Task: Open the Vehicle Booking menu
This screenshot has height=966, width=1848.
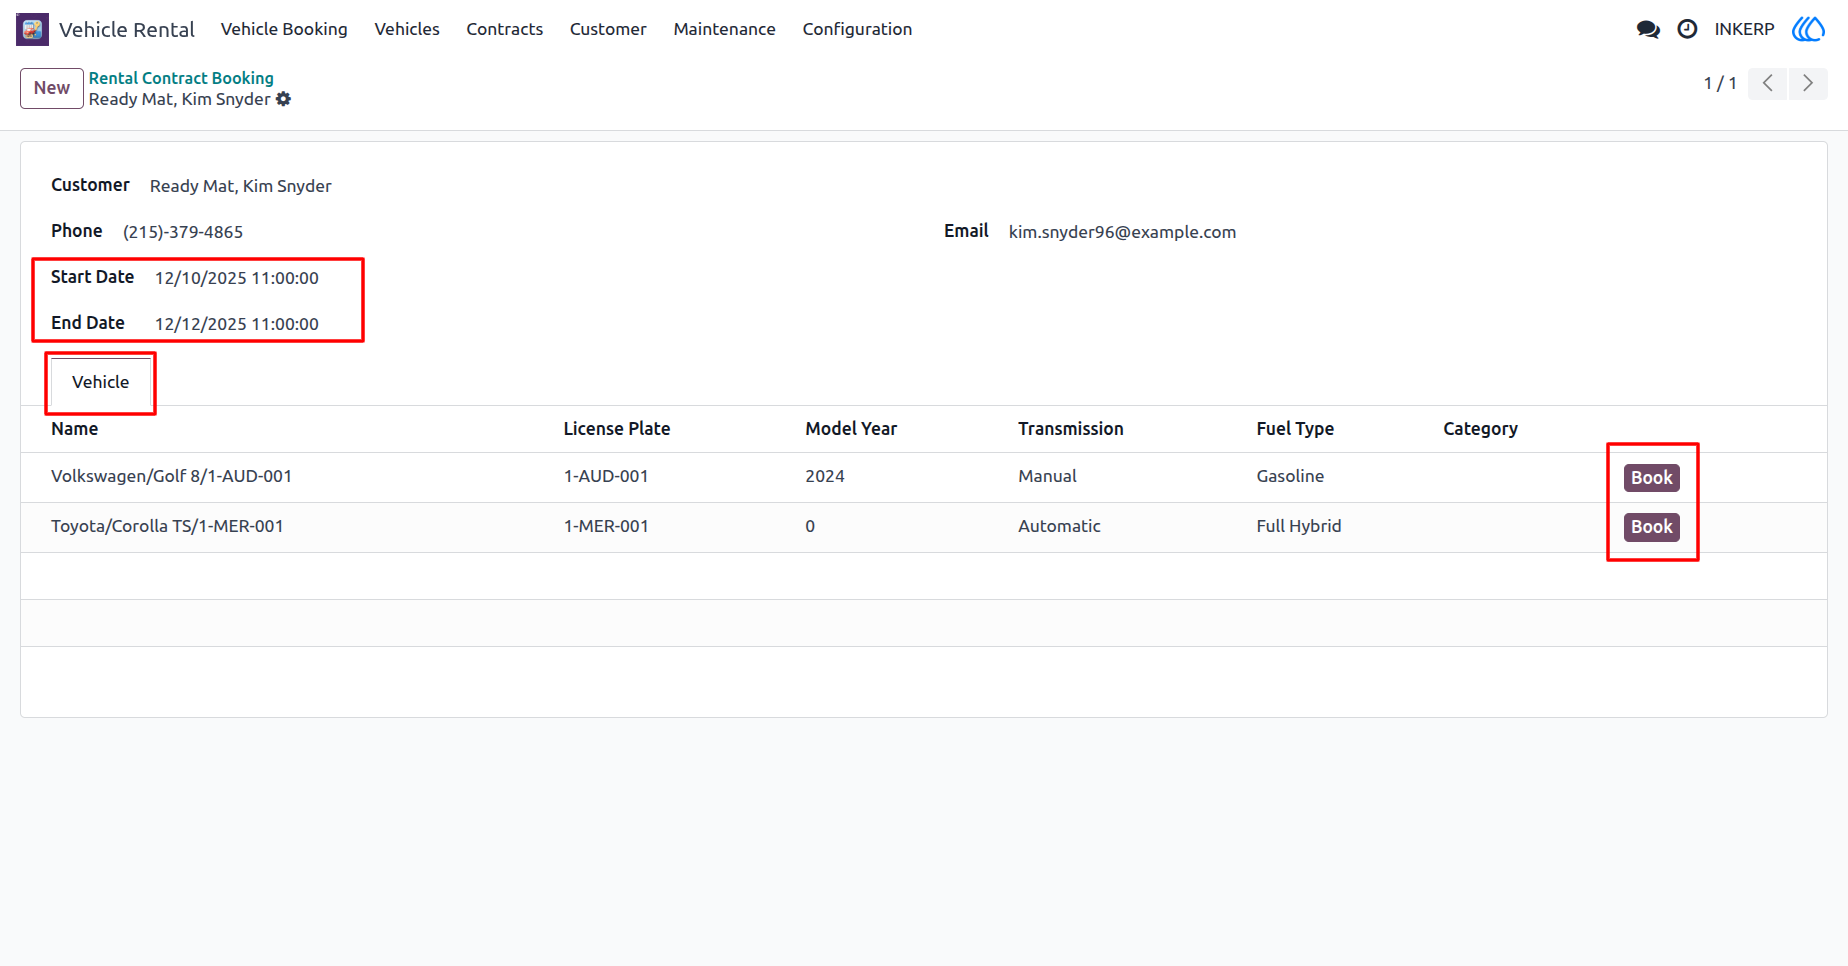Action: point(284,29)
